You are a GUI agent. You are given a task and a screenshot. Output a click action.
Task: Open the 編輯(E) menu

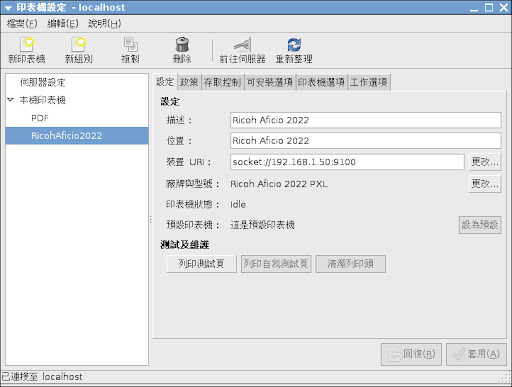coord(63,24)
